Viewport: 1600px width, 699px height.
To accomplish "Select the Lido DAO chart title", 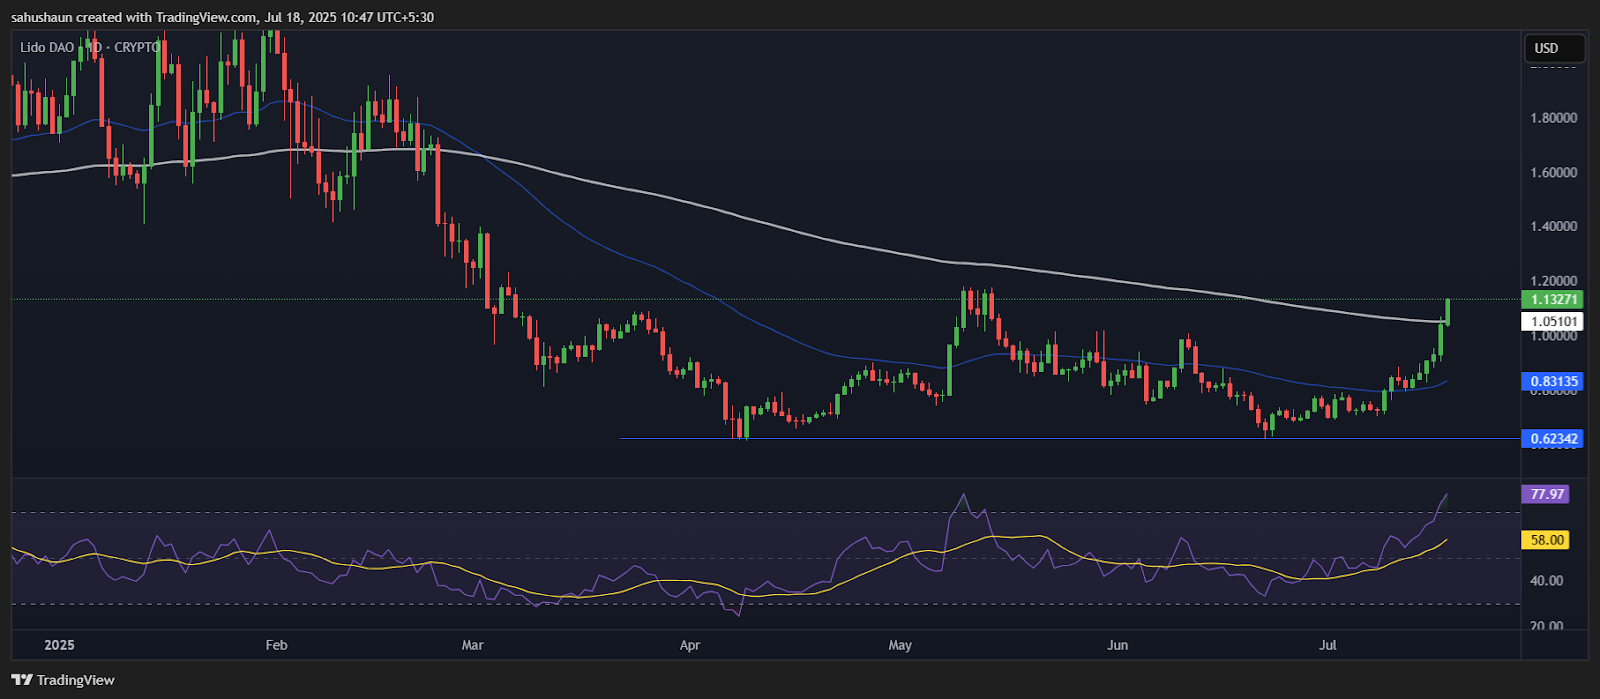I will 90,47.
